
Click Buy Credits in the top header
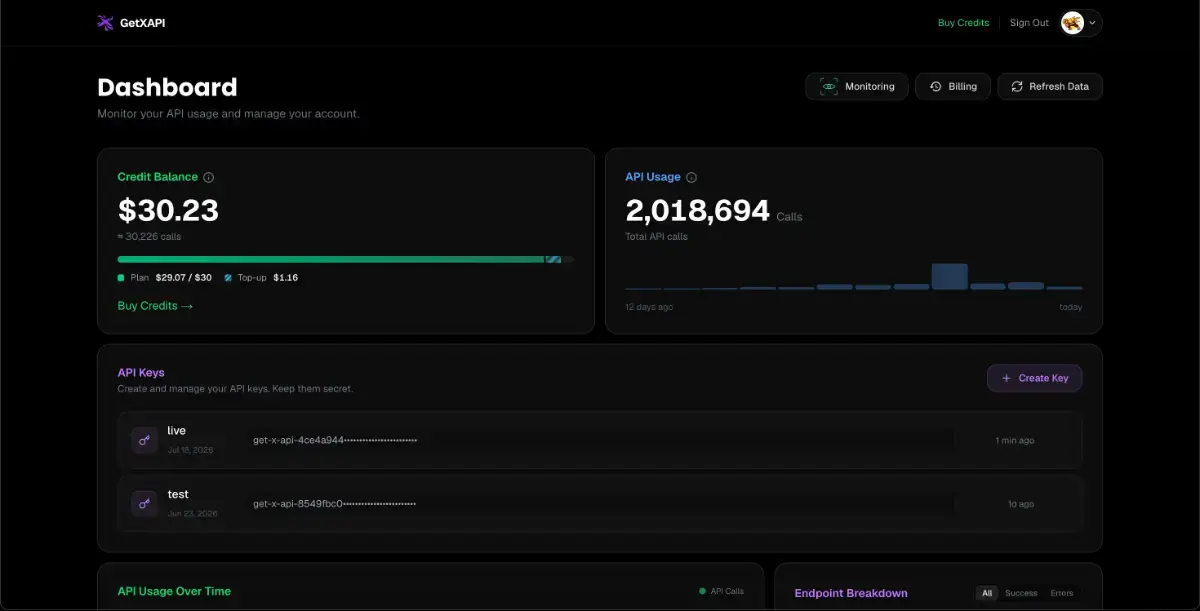pyautogui.click(x=963, y=23)
